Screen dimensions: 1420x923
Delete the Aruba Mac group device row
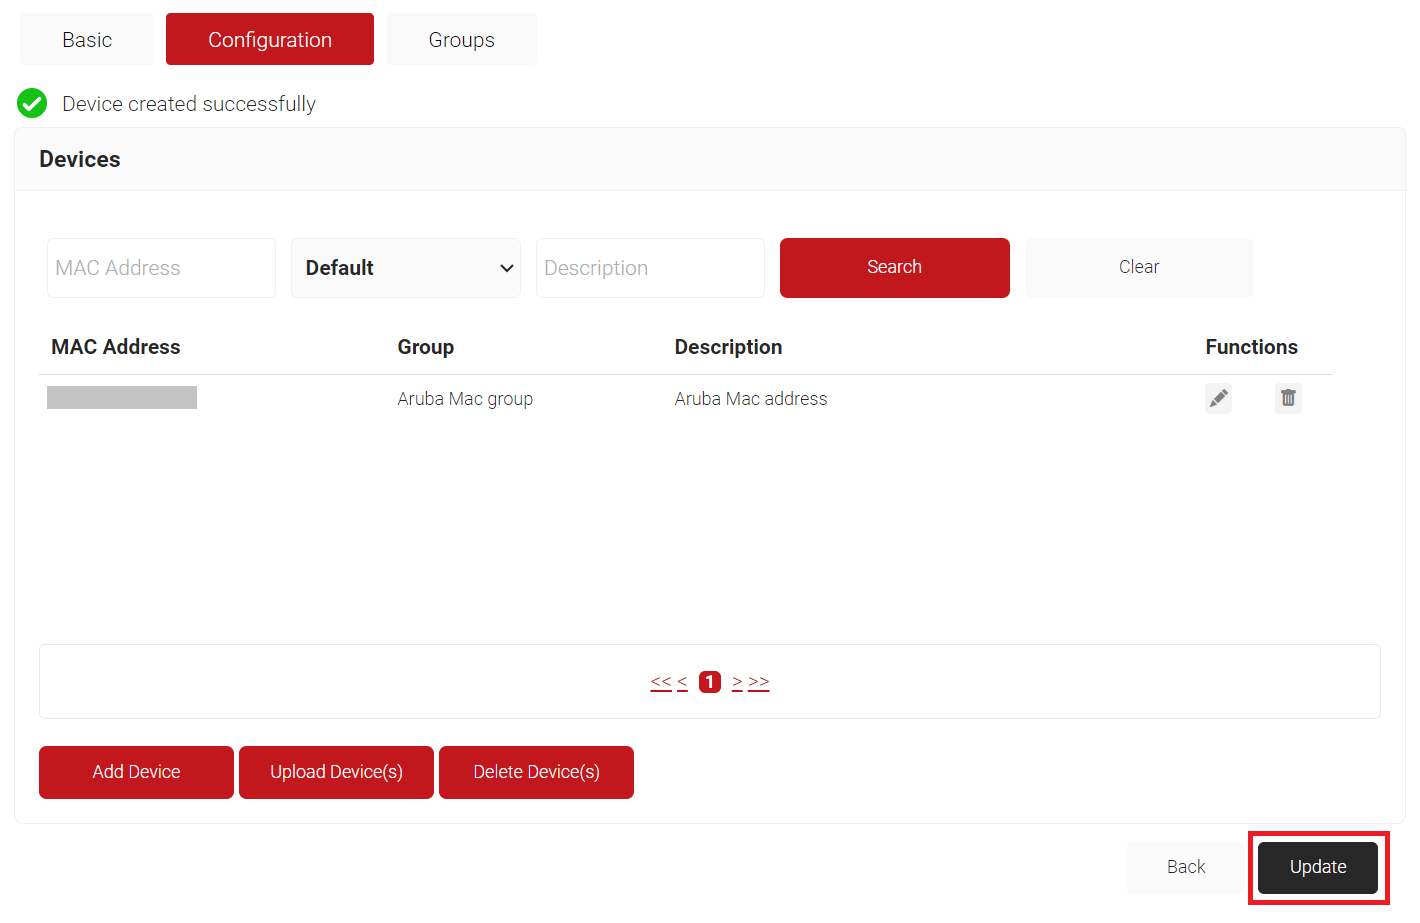[x=1288, y=398]
